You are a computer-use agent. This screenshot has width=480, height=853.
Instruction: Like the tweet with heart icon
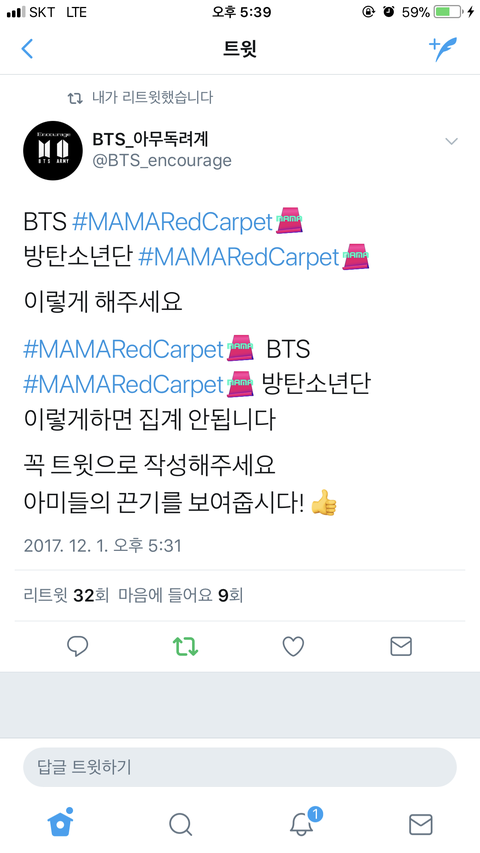click(293, 646)
